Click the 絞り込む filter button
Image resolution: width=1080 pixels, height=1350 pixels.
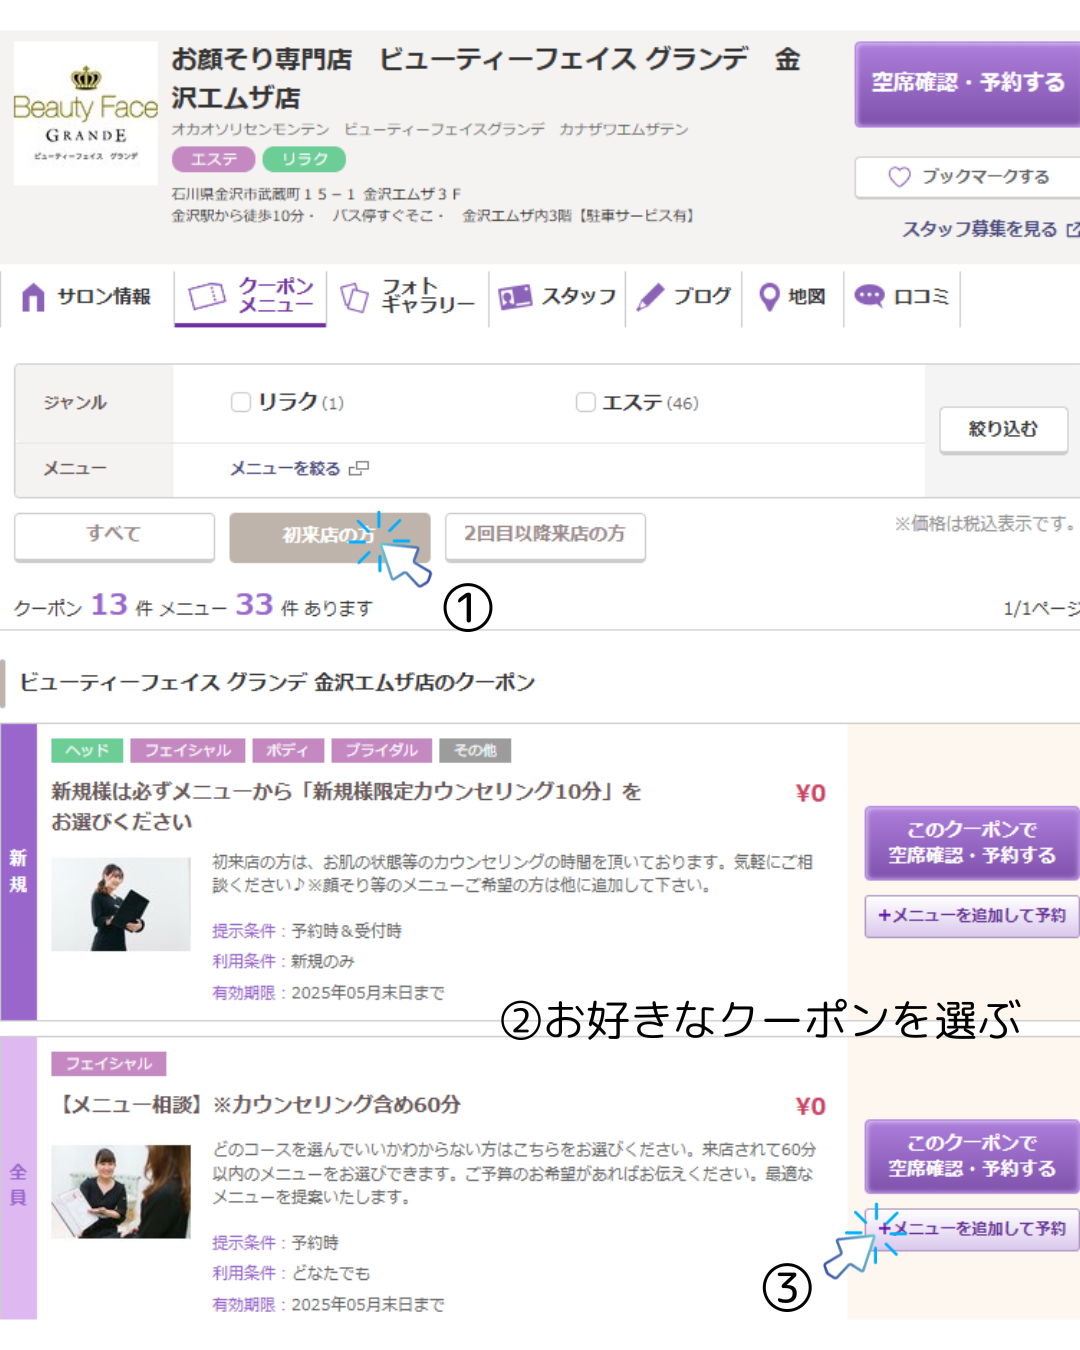1003,430
